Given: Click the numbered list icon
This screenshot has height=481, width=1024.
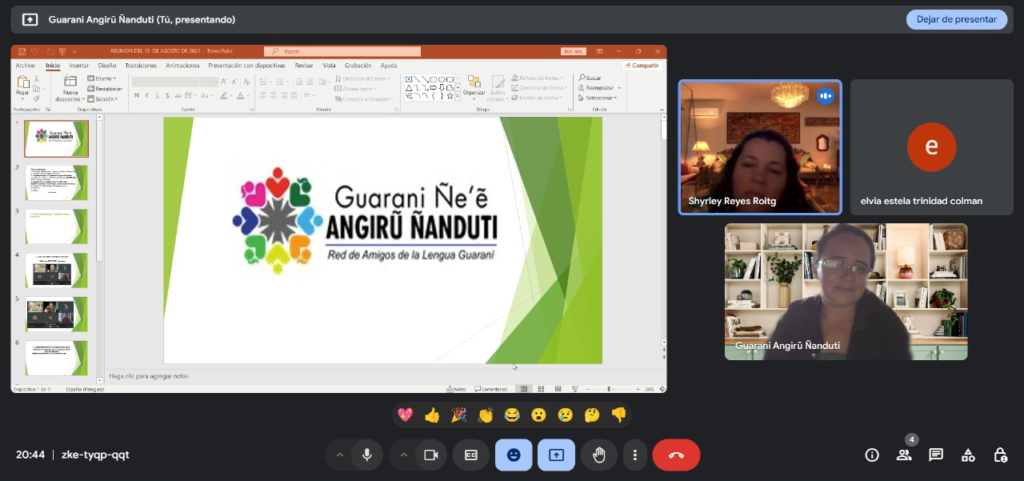Looking at the screenshot, I should pos(280,82).
